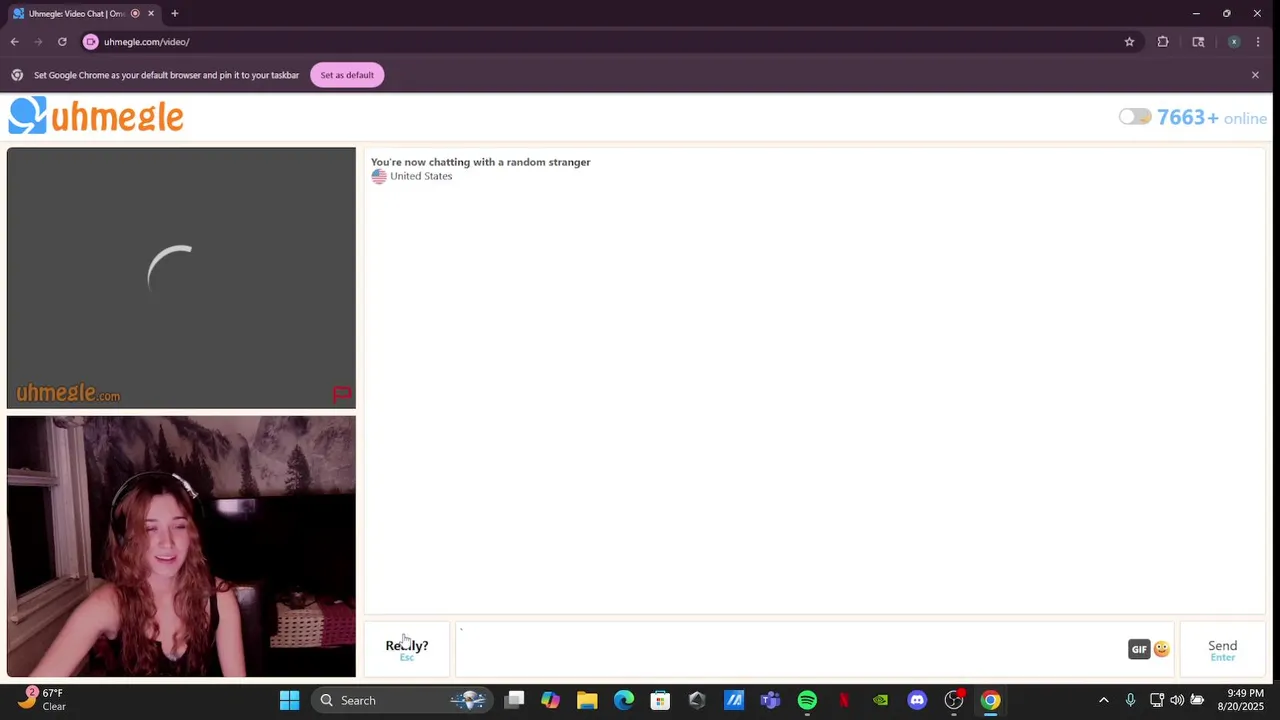Image resolution: width=1280 pixels, height=720 pixels.
Task: Open File Explorer from the taskbar
Action: pos(587,700)
